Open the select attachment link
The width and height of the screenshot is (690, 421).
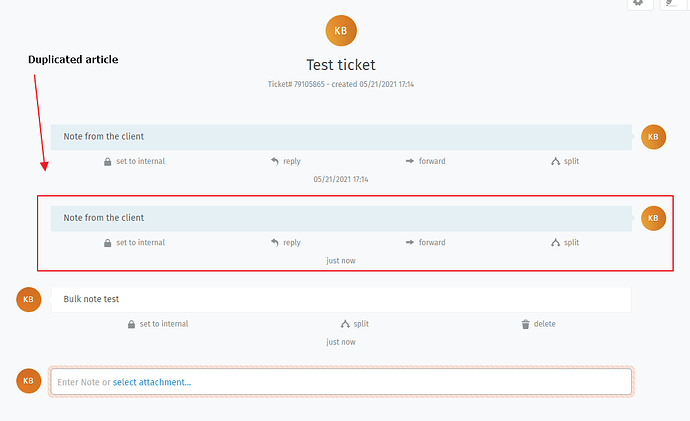click(x=152, y=382)
